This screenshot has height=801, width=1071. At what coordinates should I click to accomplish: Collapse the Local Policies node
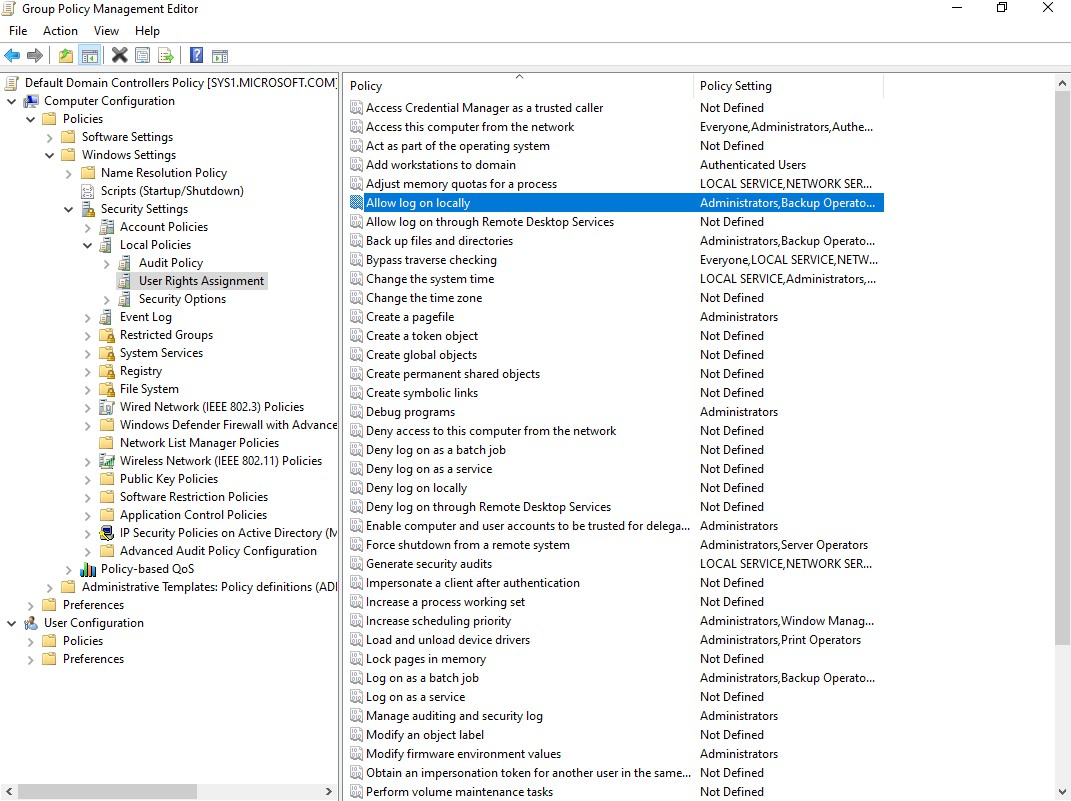87,245
